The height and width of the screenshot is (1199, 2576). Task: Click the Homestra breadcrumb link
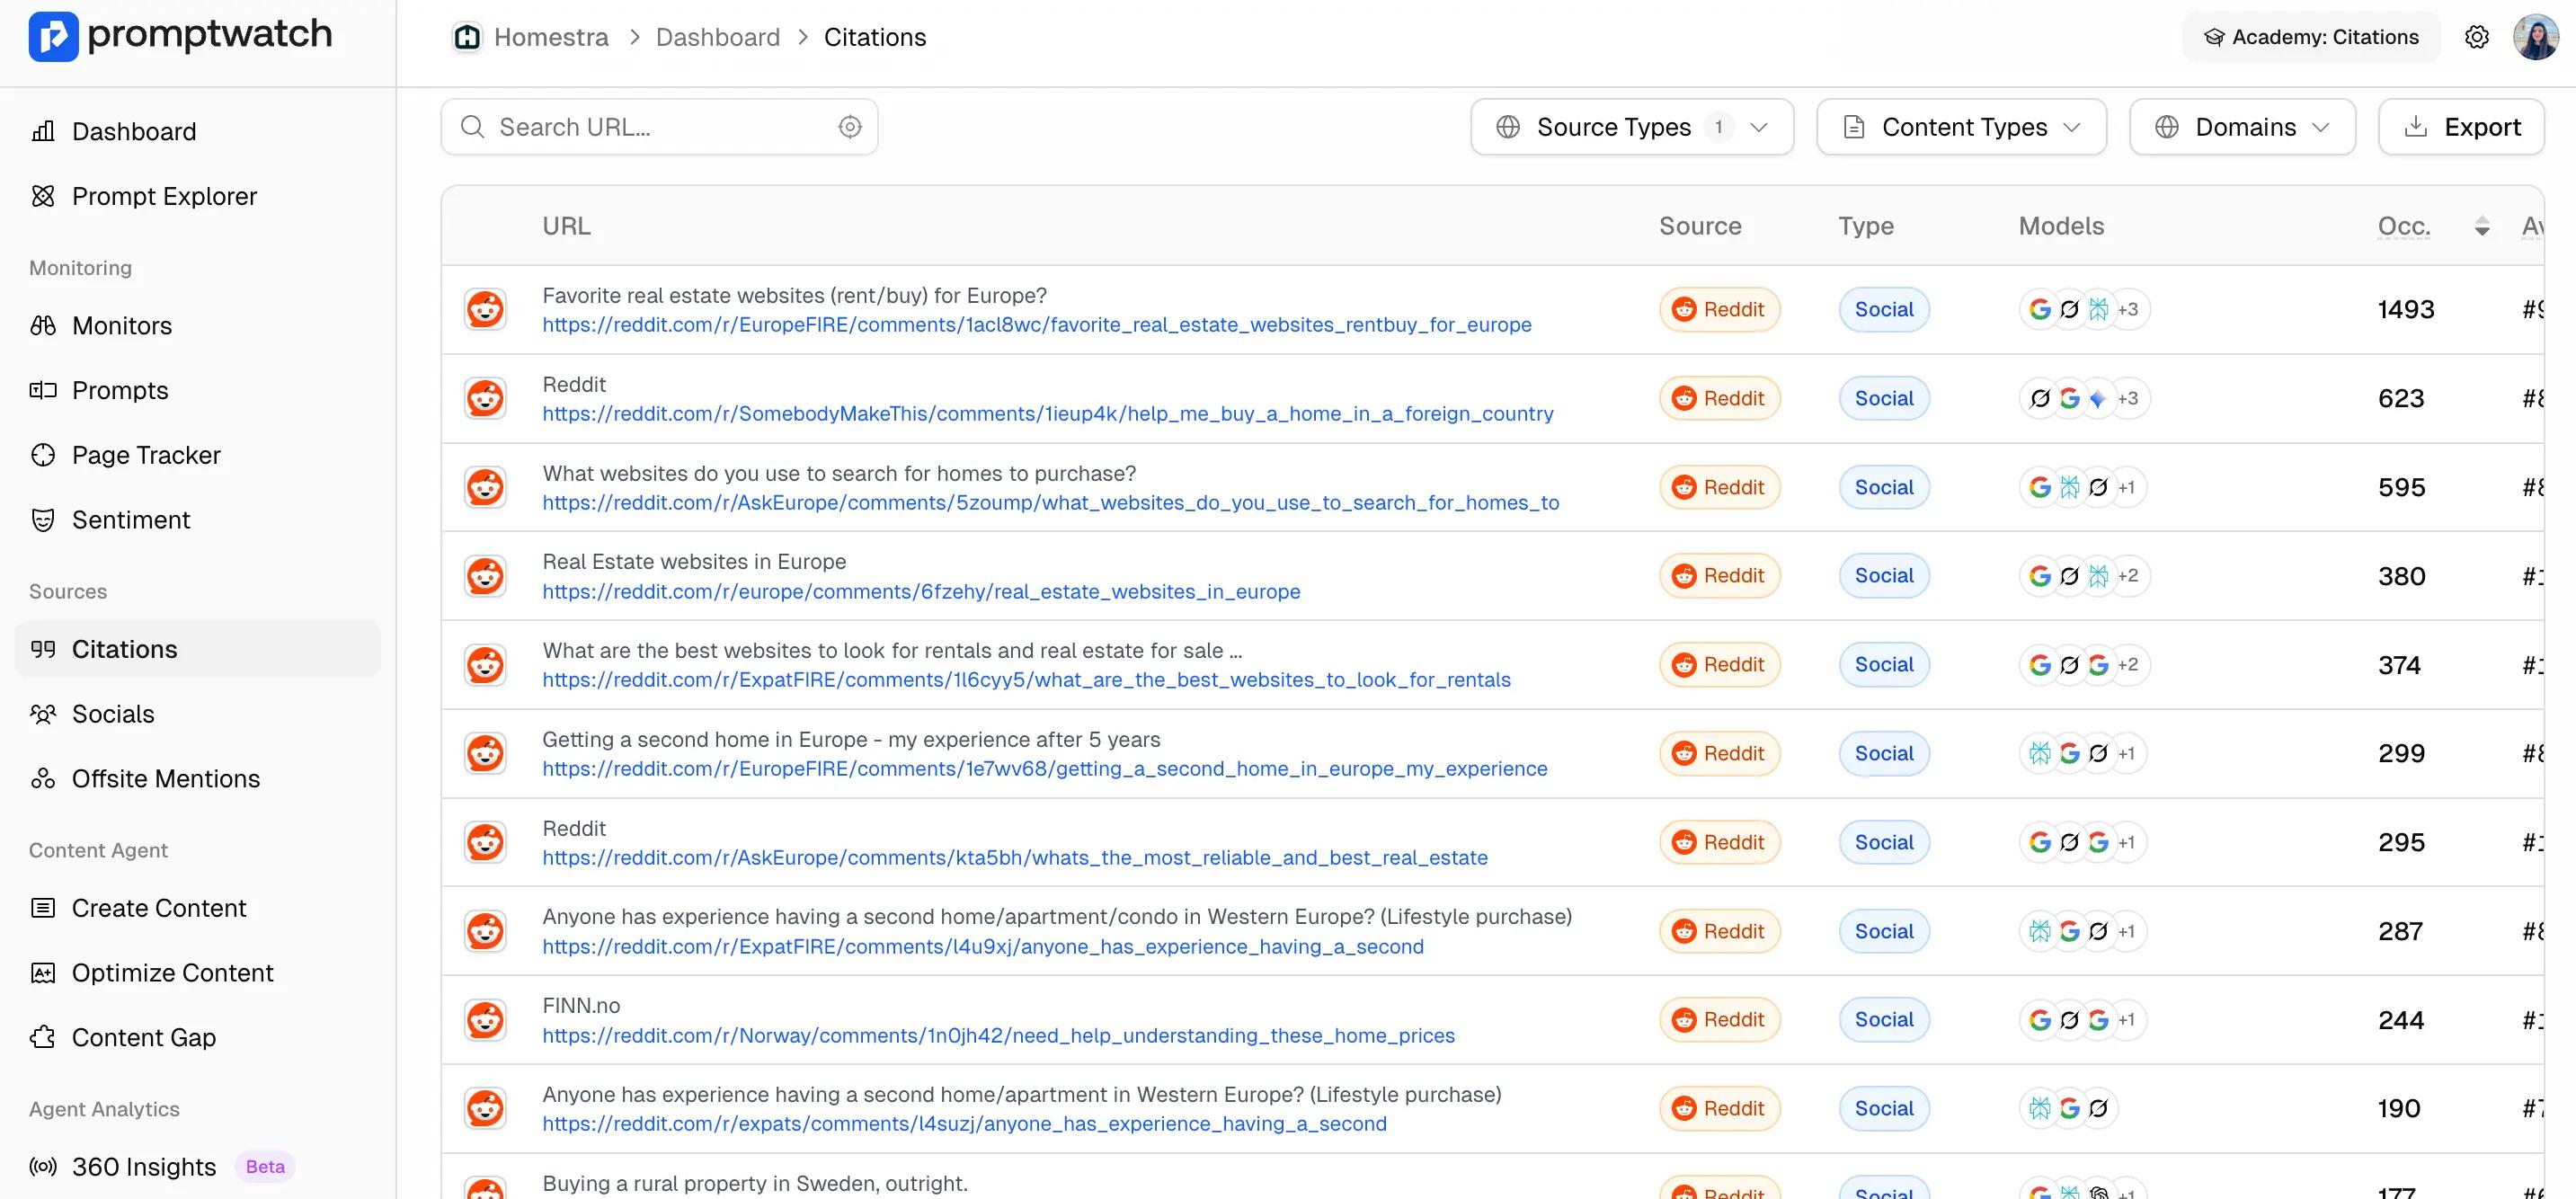click(x=551, y=37)
